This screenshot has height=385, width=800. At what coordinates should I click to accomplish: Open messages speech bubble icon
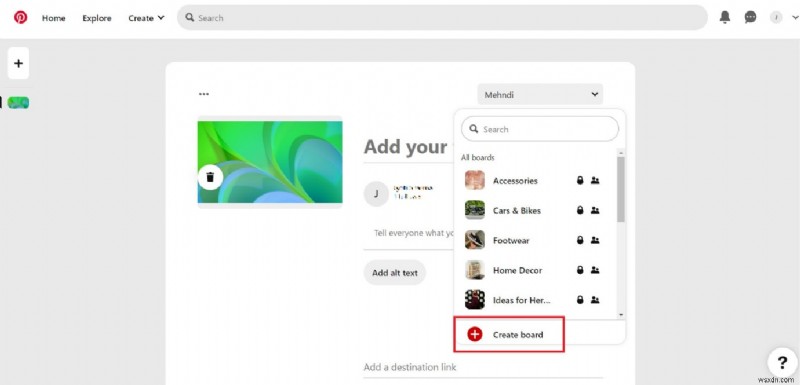(750, 17)
